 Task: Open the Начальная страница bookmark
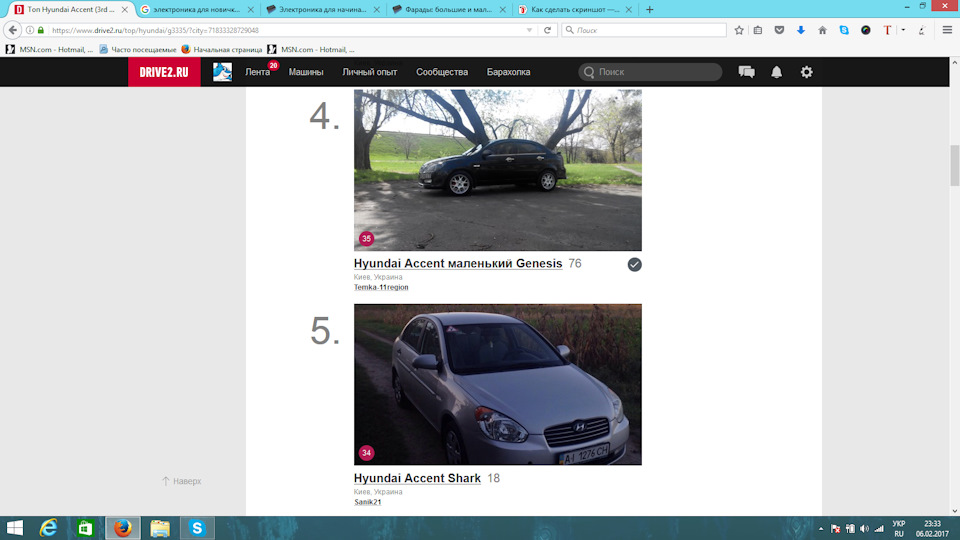click(222, 50)
